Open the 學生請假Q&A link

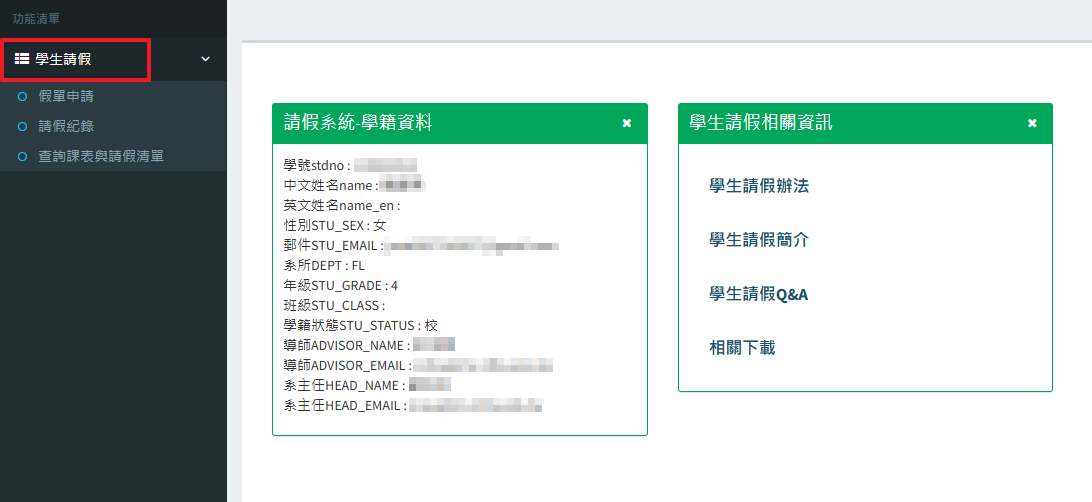(x=758, y=295)
